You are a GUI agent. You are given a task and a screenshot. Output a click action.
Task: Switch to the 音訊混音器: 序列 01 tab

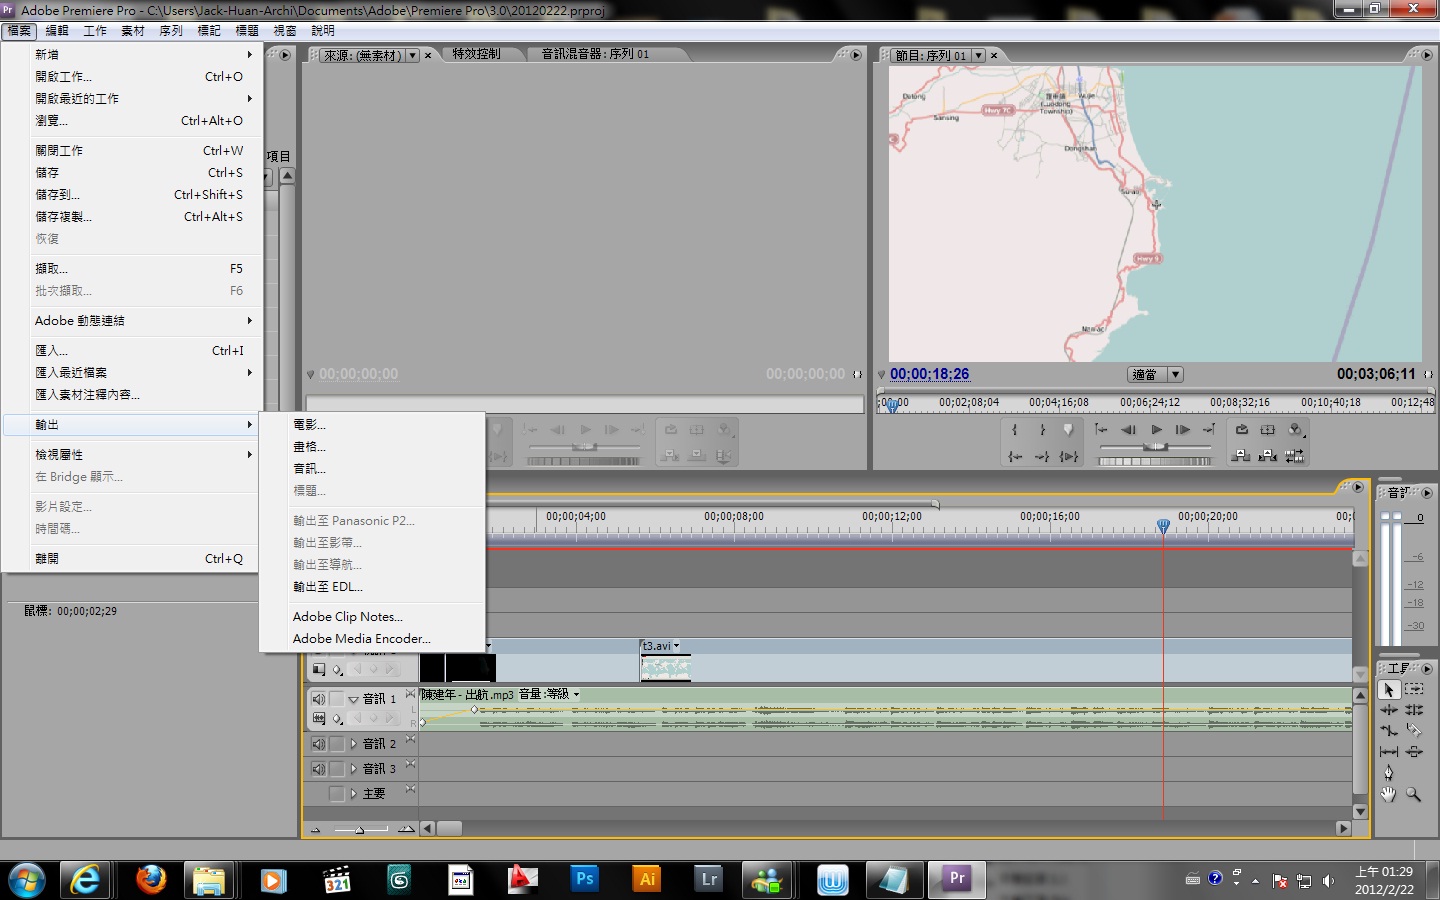tap(595, 54)
